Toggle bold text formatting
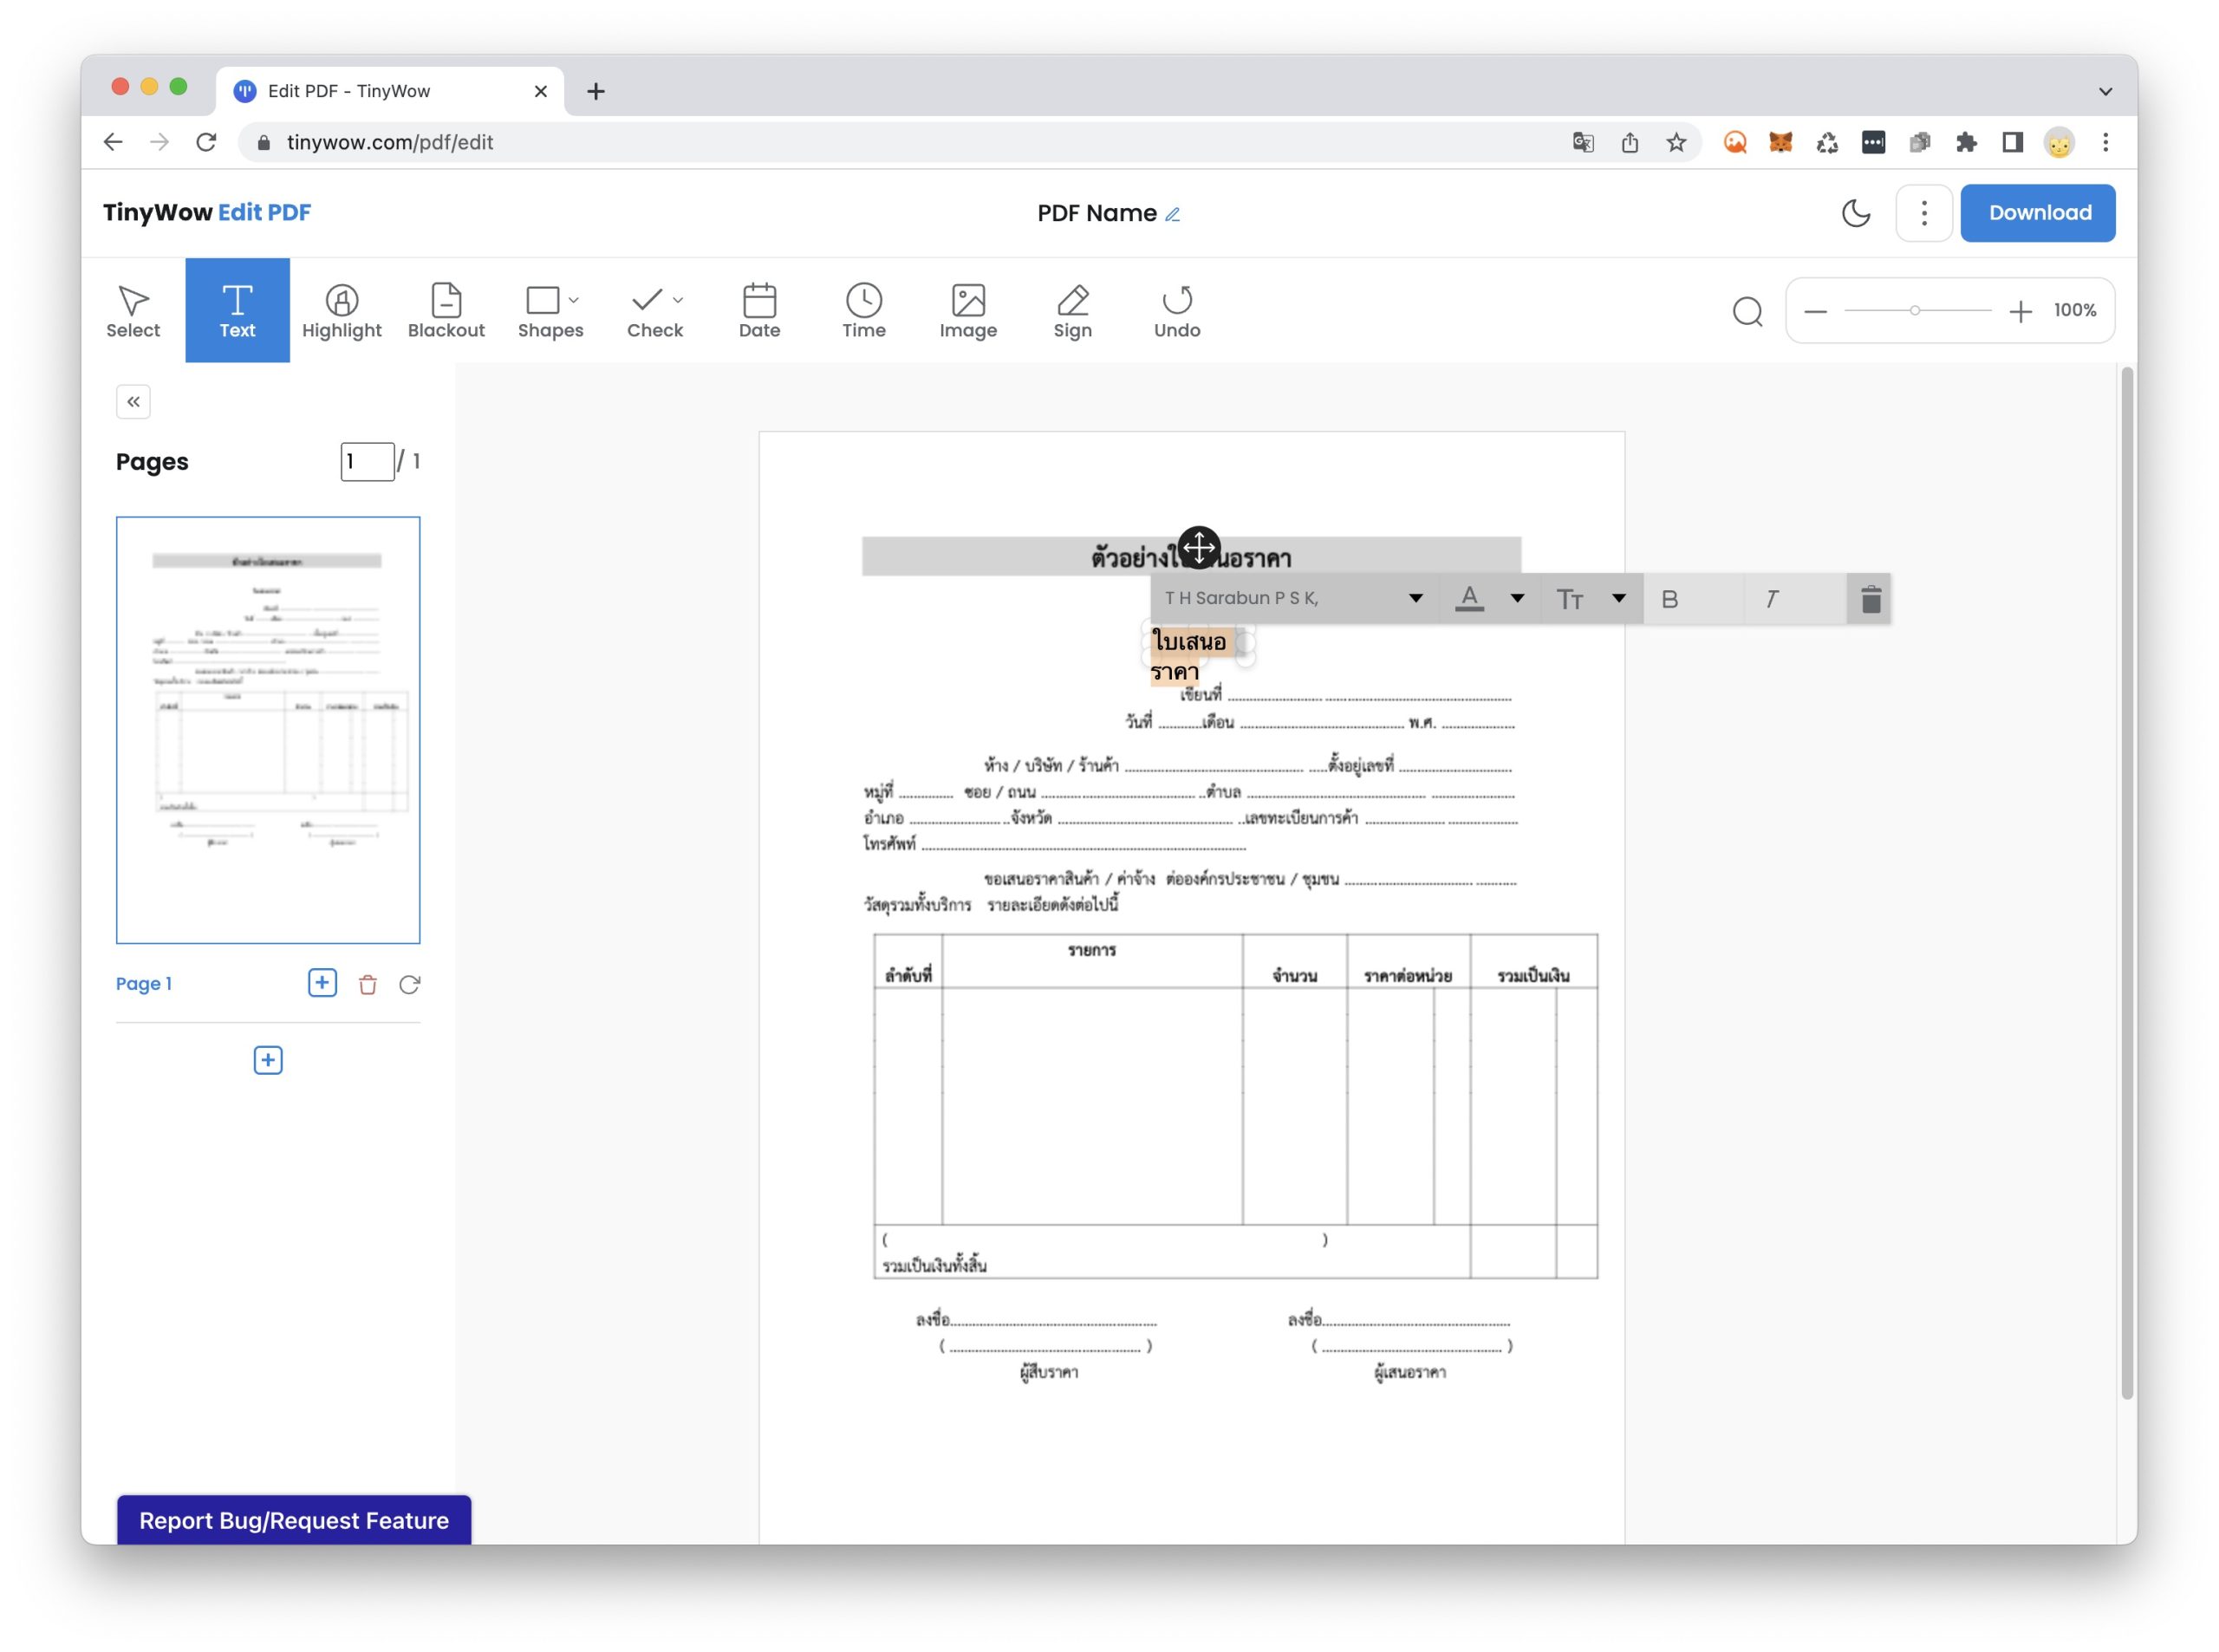 (x=1669, y=599)
